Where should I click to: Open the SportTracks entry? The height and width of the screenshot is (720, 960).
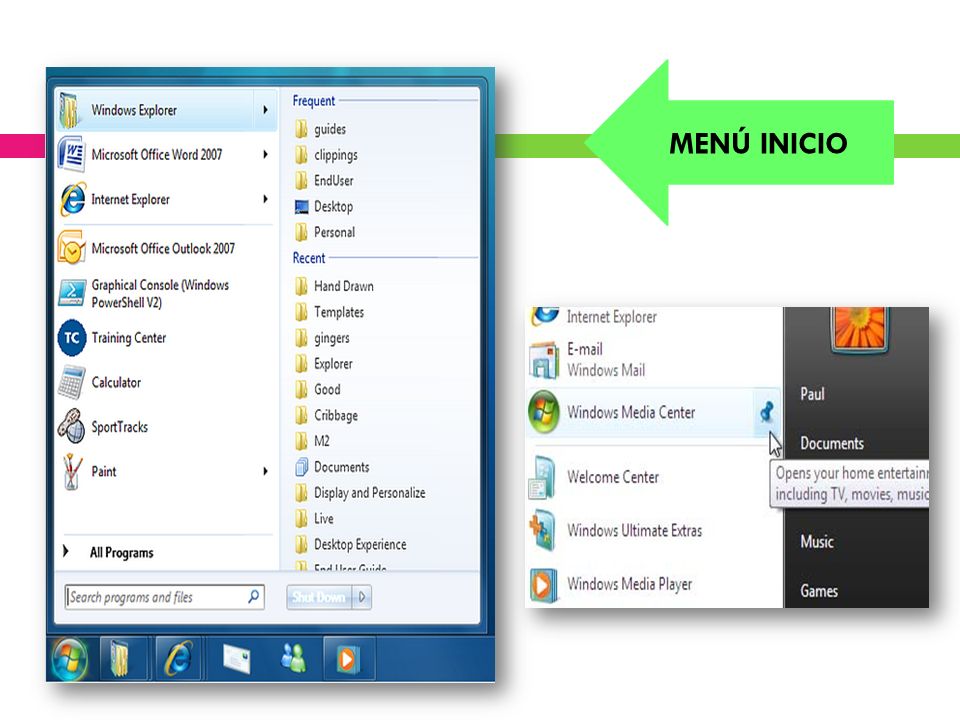(x=165, y=427)
